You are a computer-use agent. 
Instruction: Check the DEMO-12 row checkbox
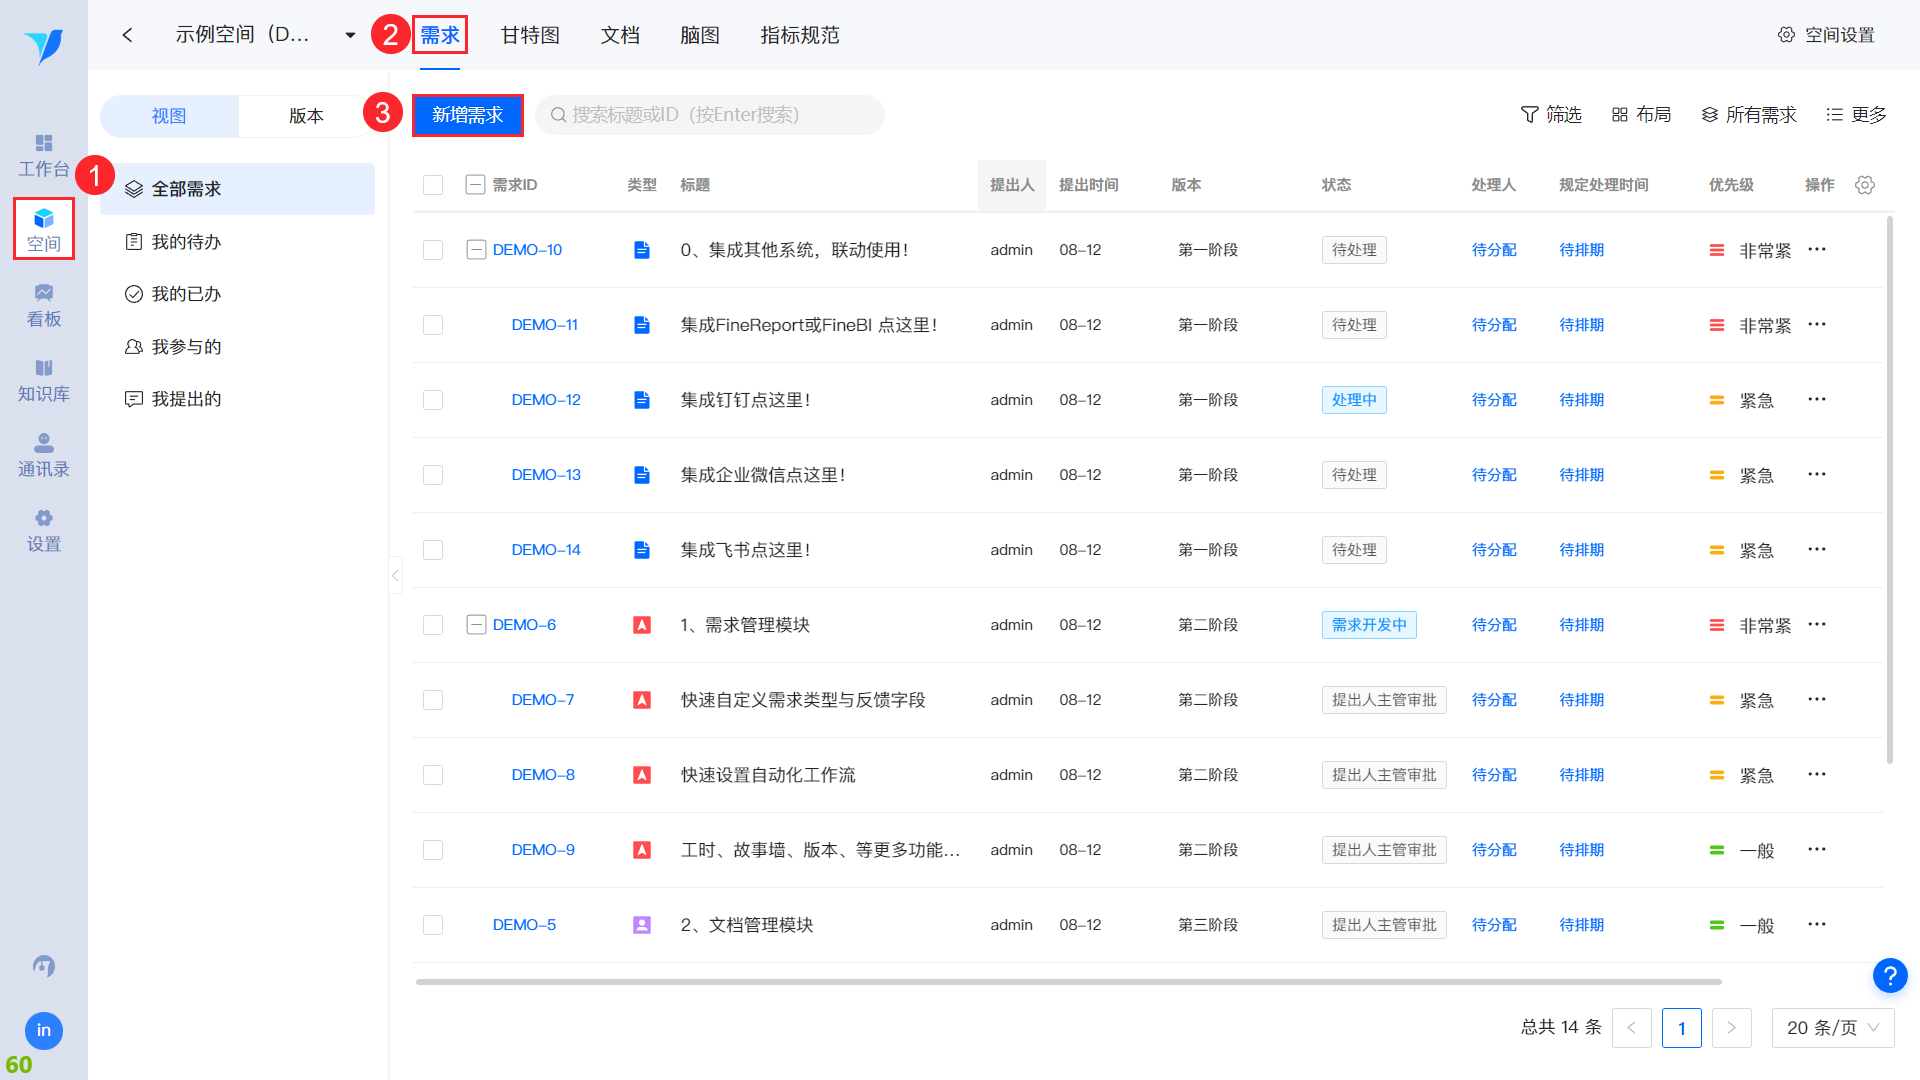click(x=433, y=400)
